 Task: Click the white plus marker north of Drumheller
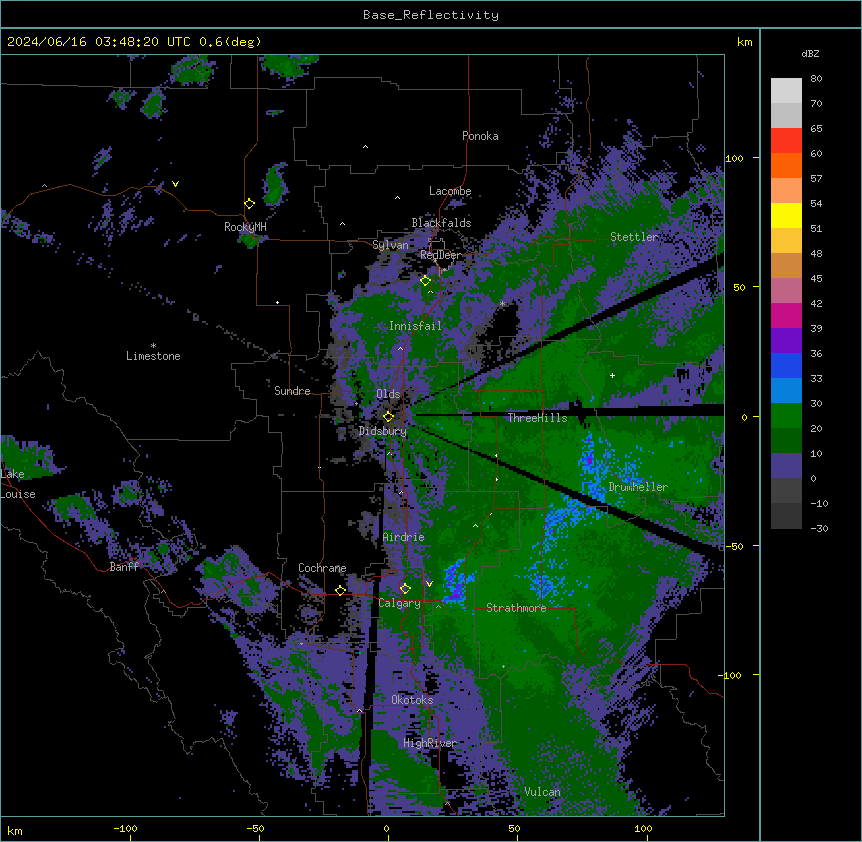612,375
